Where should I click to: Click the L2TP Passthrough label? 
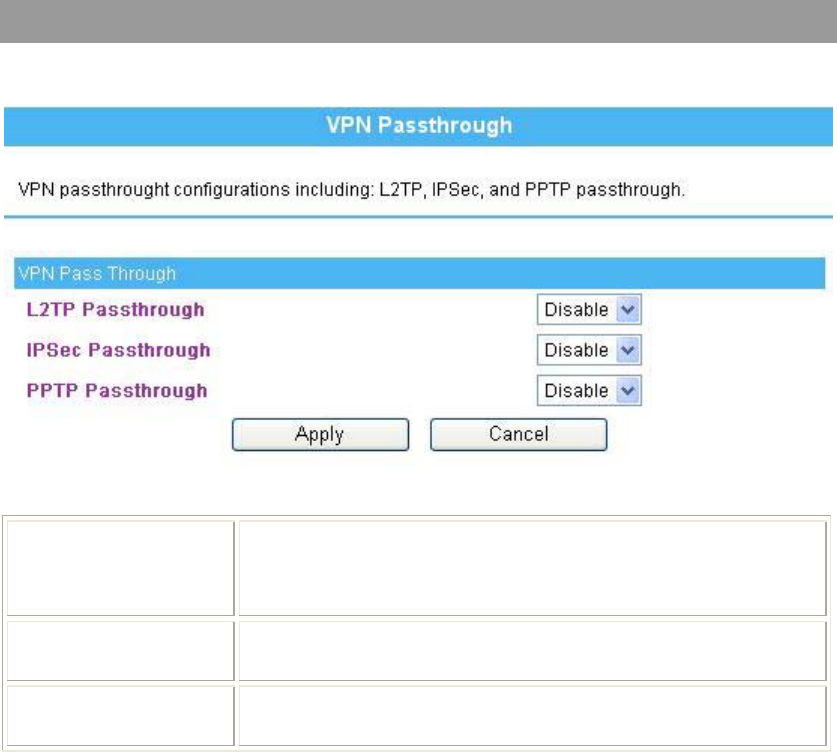[115, 310]
